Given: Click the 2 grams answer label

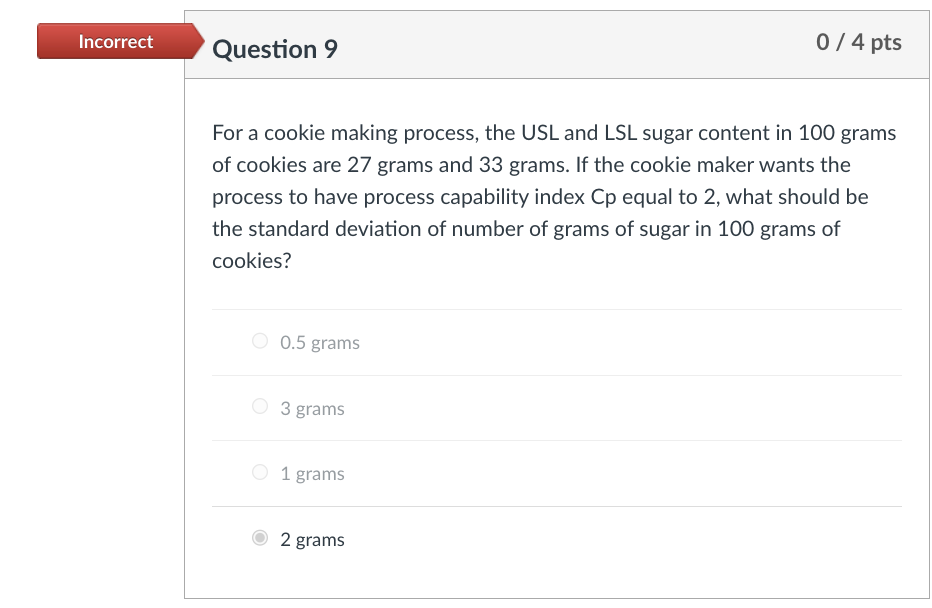Looking at the screenshot, I should (x=312, y=539).
